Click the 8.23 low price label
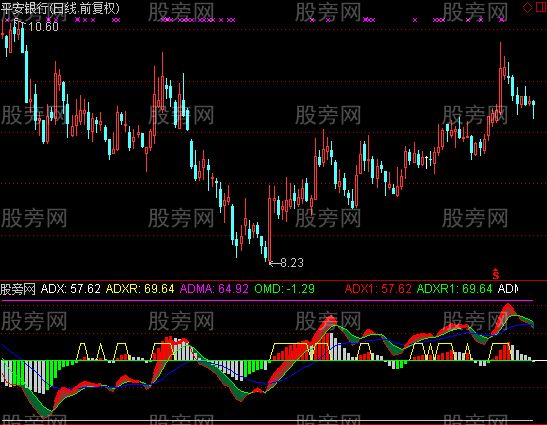The width and height of the screenshot is (547, 425). (292, 263)
